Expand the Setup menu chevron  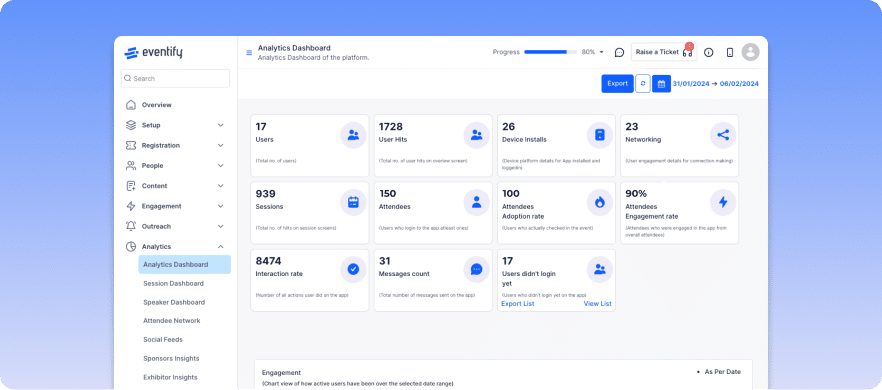(x=220, y=125)
